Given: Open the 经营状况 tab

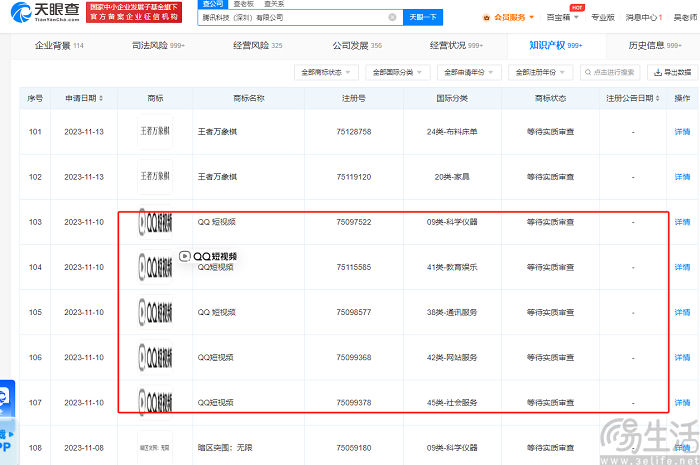Looking at the screenshot, I should [456, 46].
